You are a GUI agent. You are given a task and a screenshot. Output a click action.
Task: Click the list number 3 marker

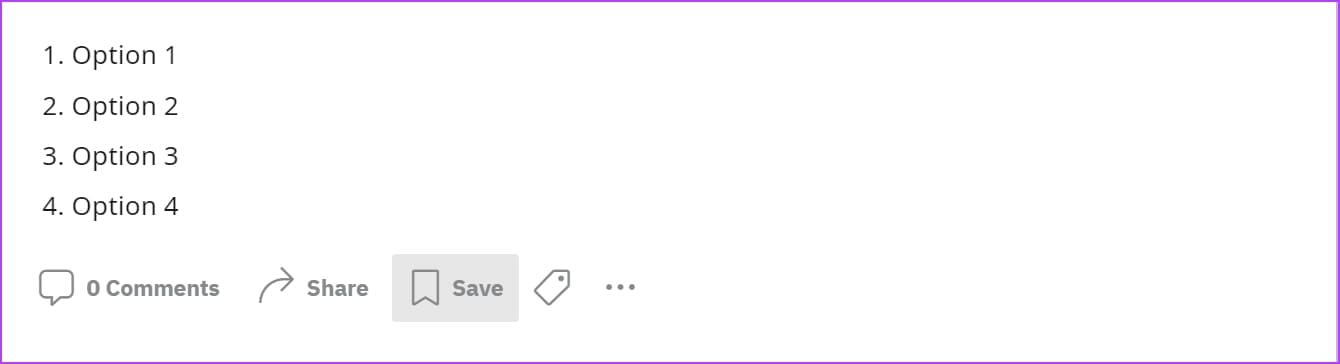(x=53, y=156)
